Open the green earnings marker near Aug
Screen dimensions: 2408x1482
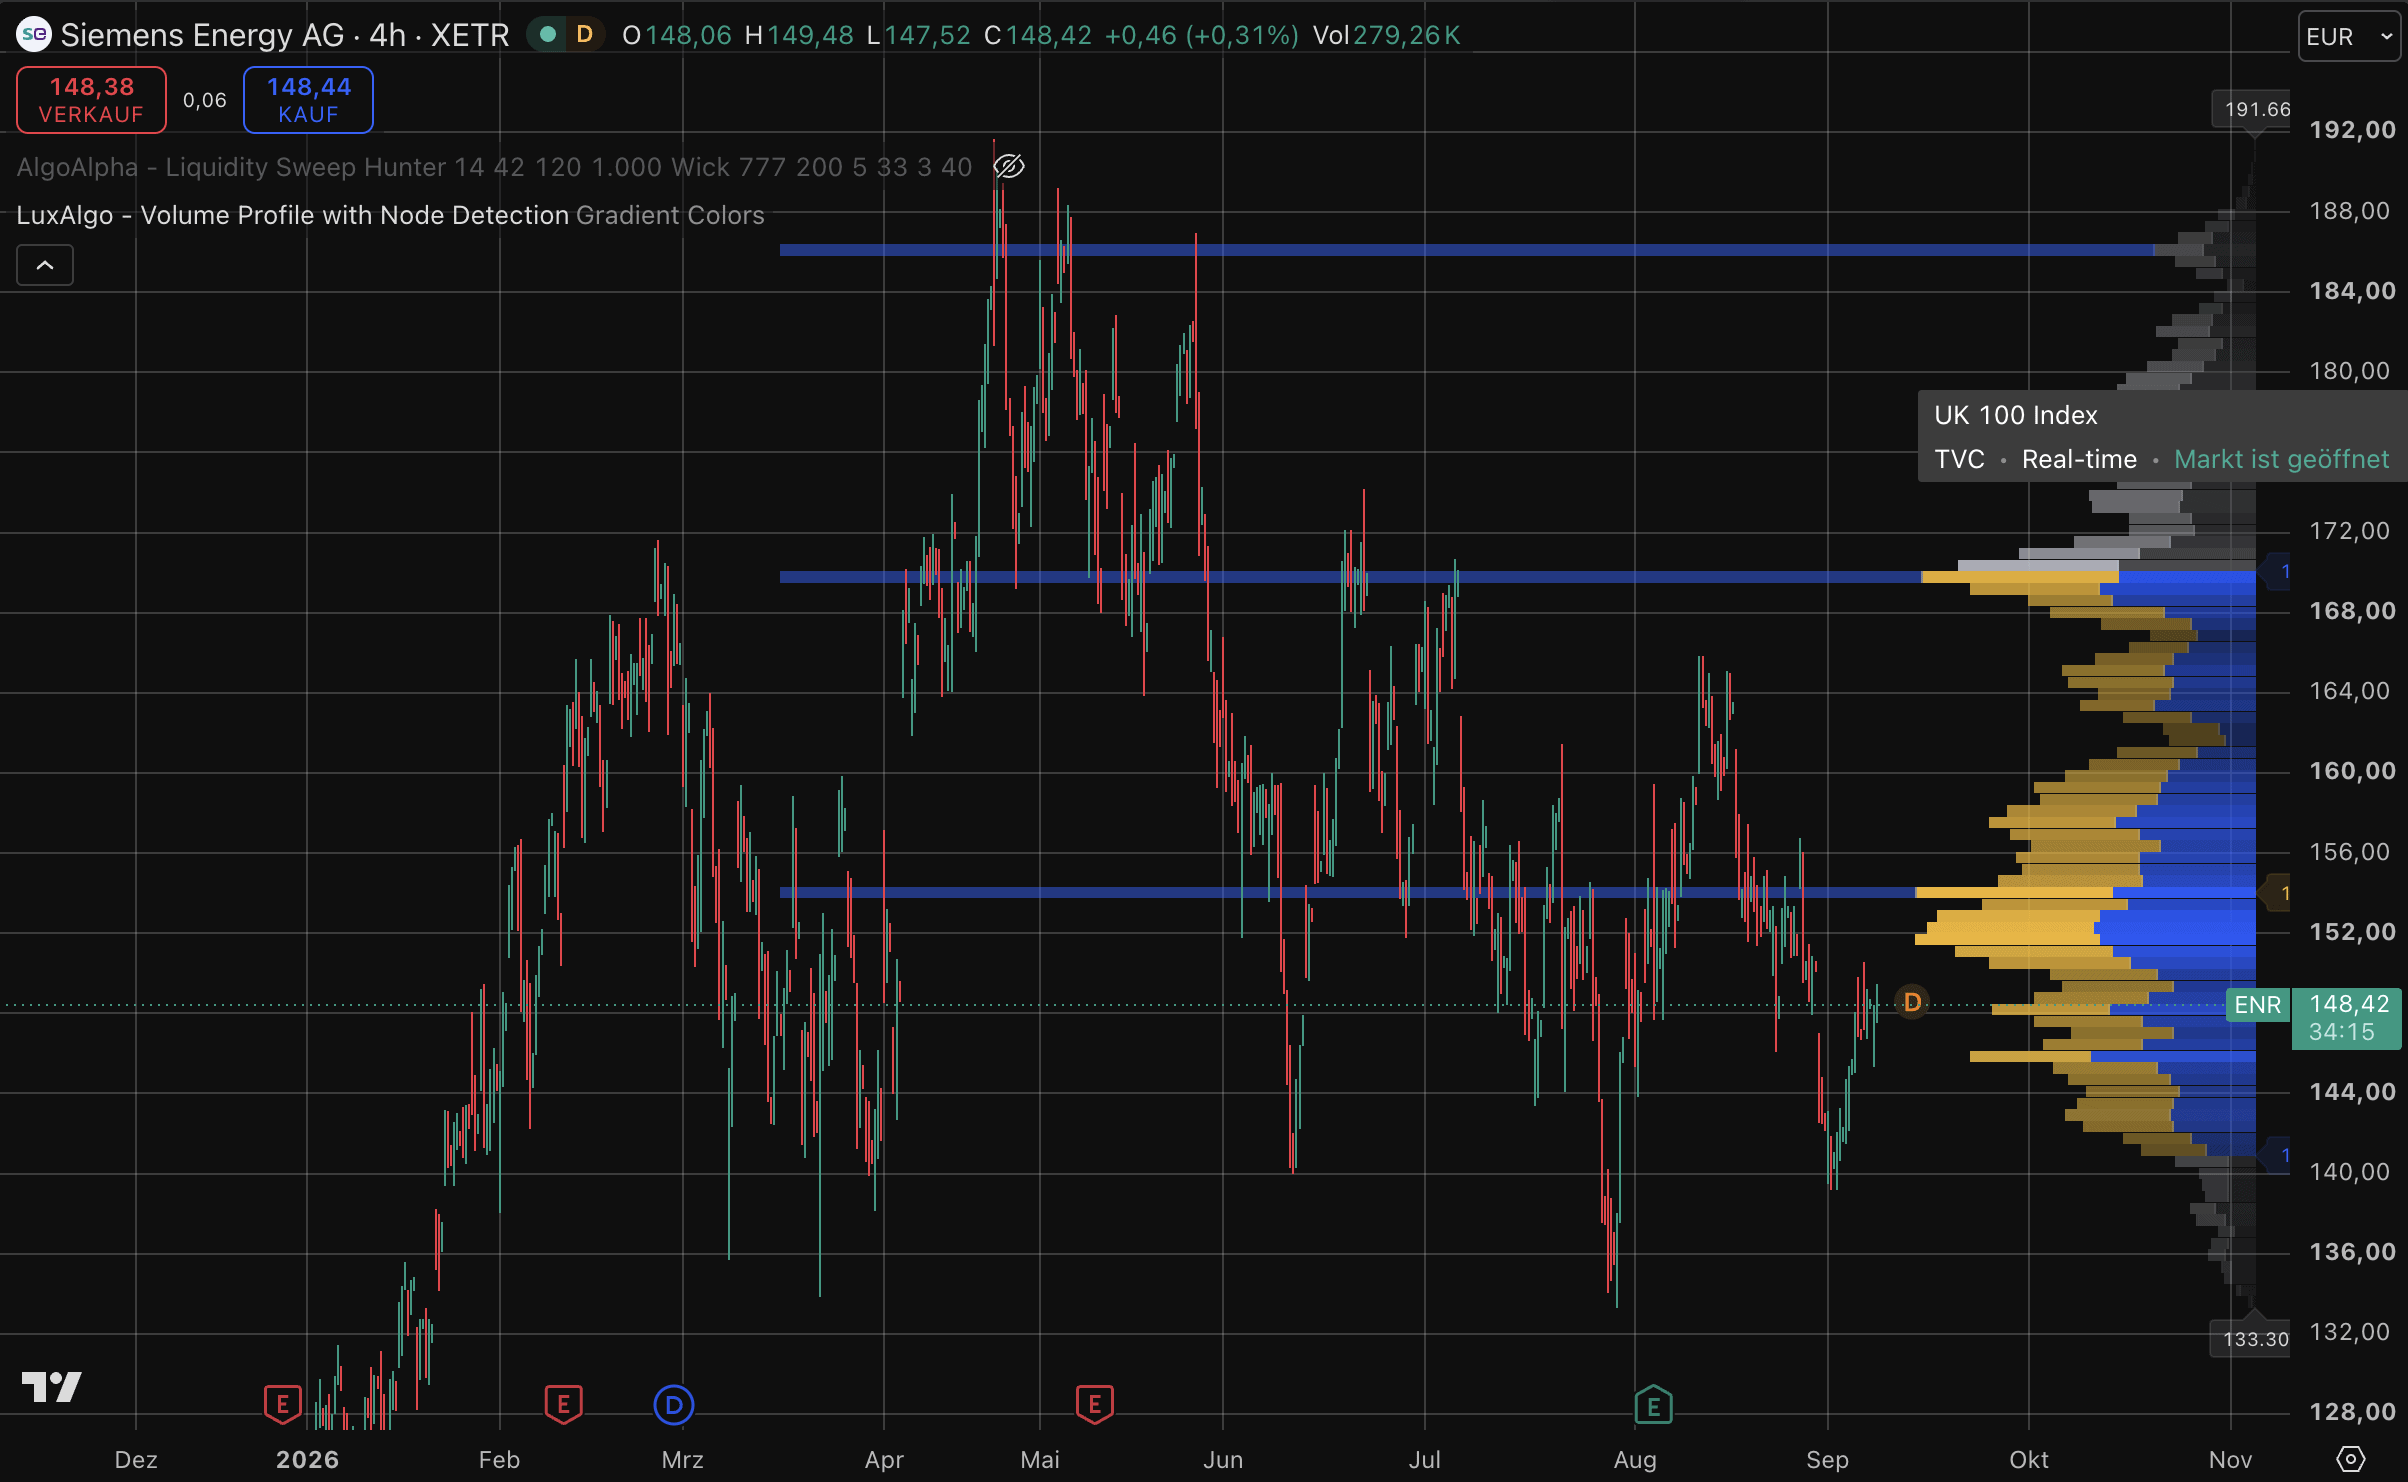coord(1654,1405)
